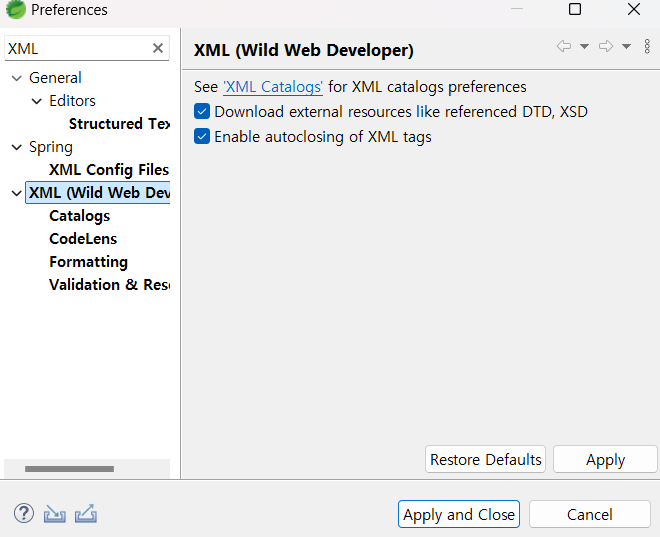660x537 pixels.
Task: Click the import preferences icon
Action: click(55, 514)
